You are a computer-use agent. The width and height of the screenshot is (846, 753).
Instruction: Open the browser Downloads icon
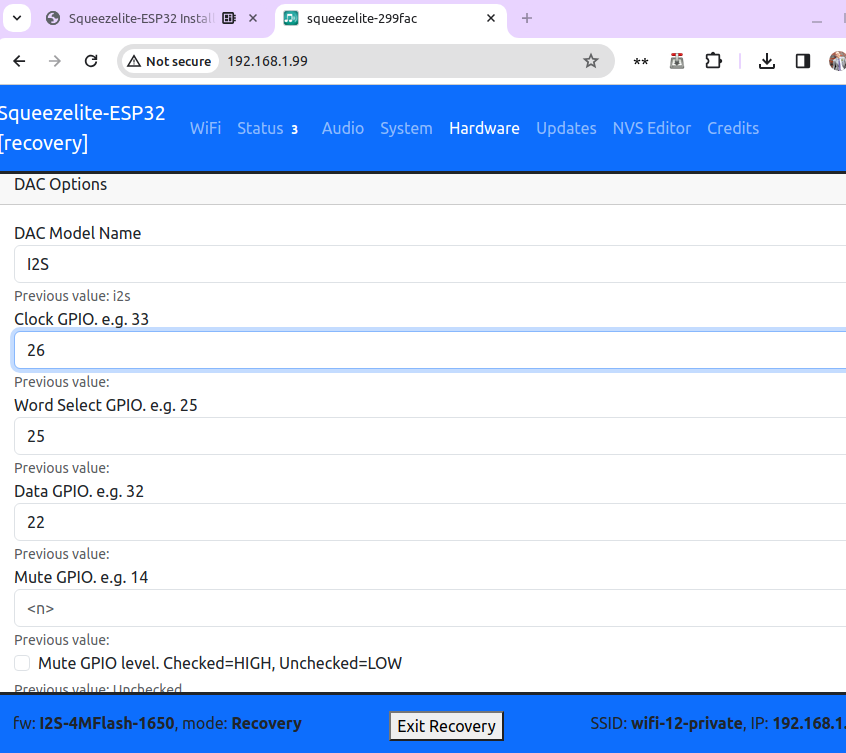[x=767, y=61]
